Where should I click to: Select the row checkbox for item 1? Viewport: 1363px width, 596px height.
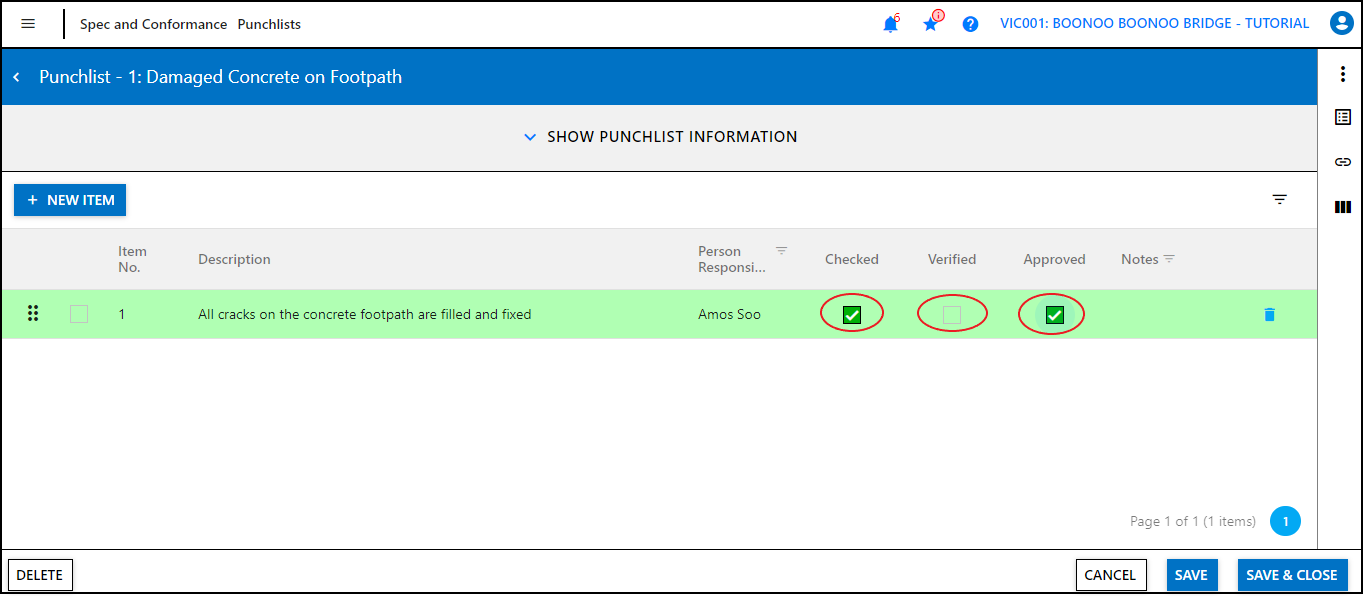(79, 315)
